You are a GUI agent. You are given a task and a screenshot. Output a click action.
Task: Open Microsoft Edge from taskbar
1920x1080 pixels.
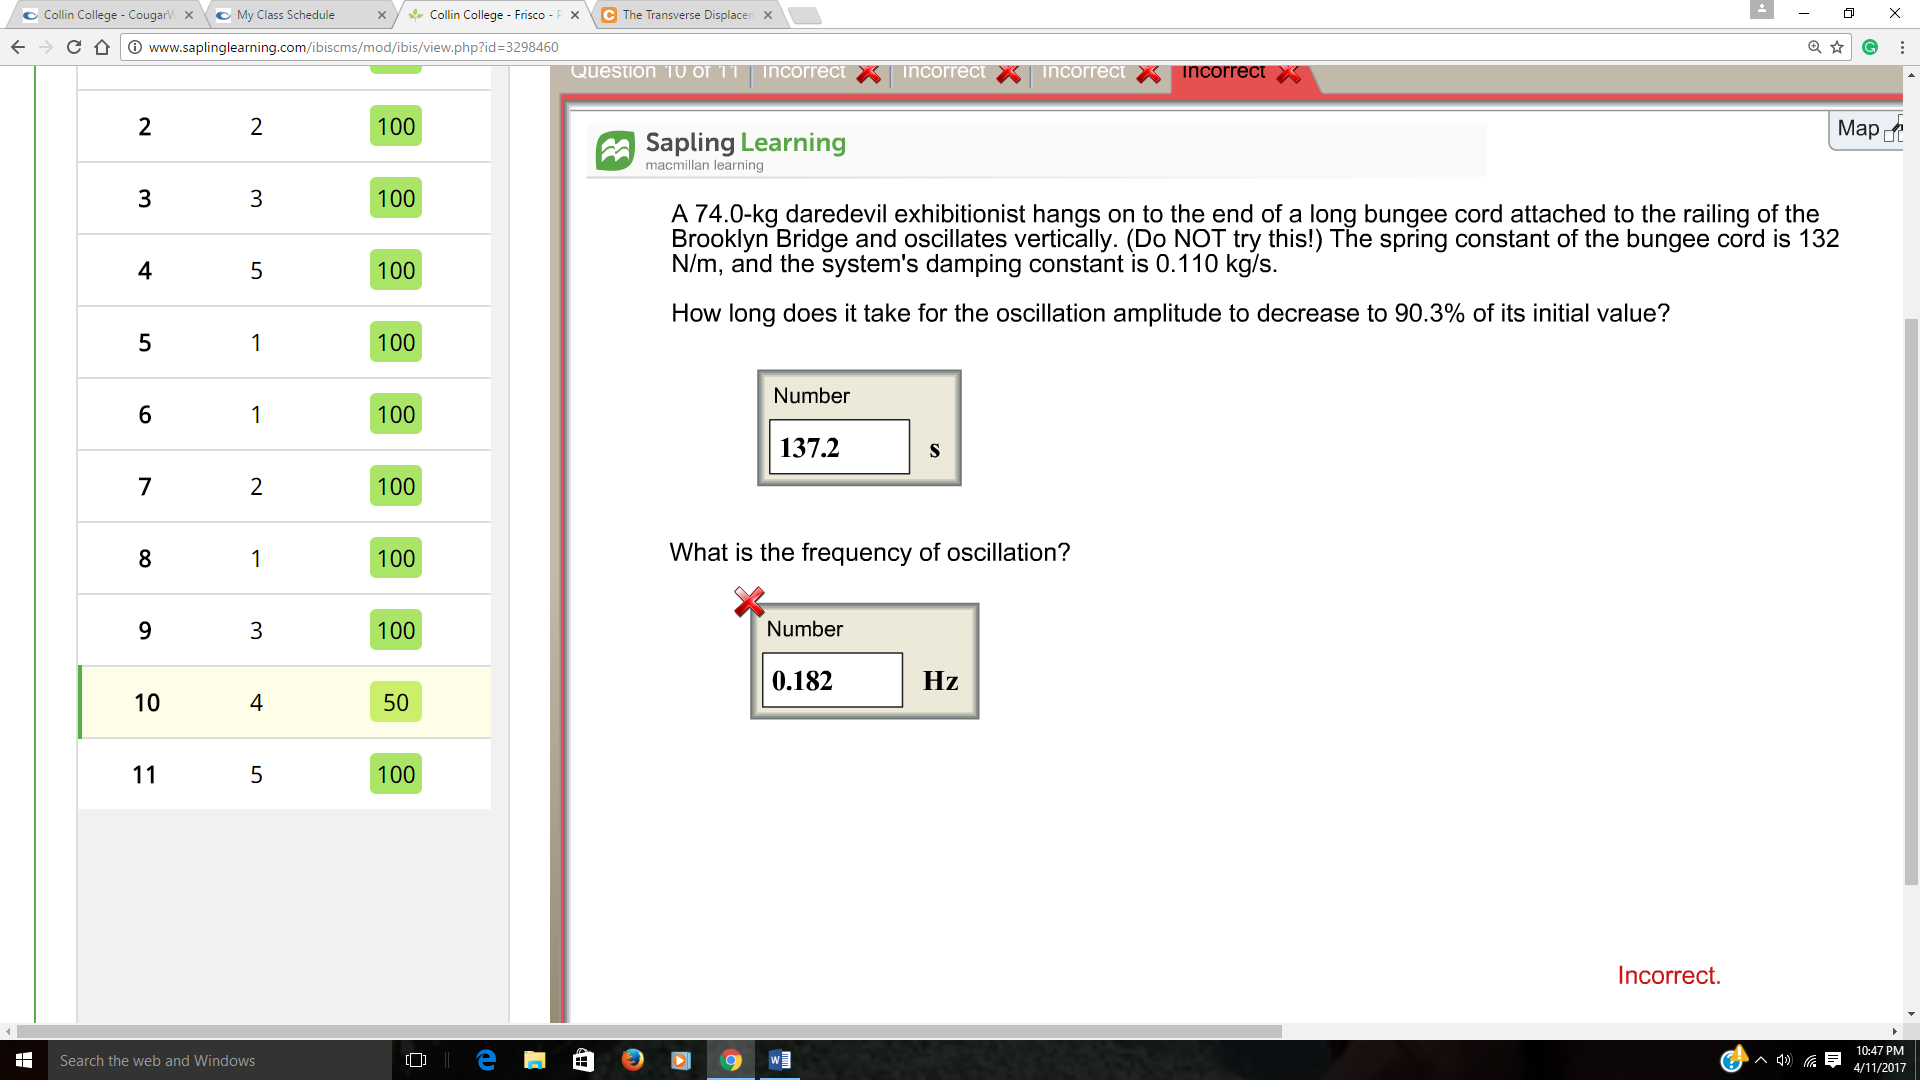(x=486, y=1060)
